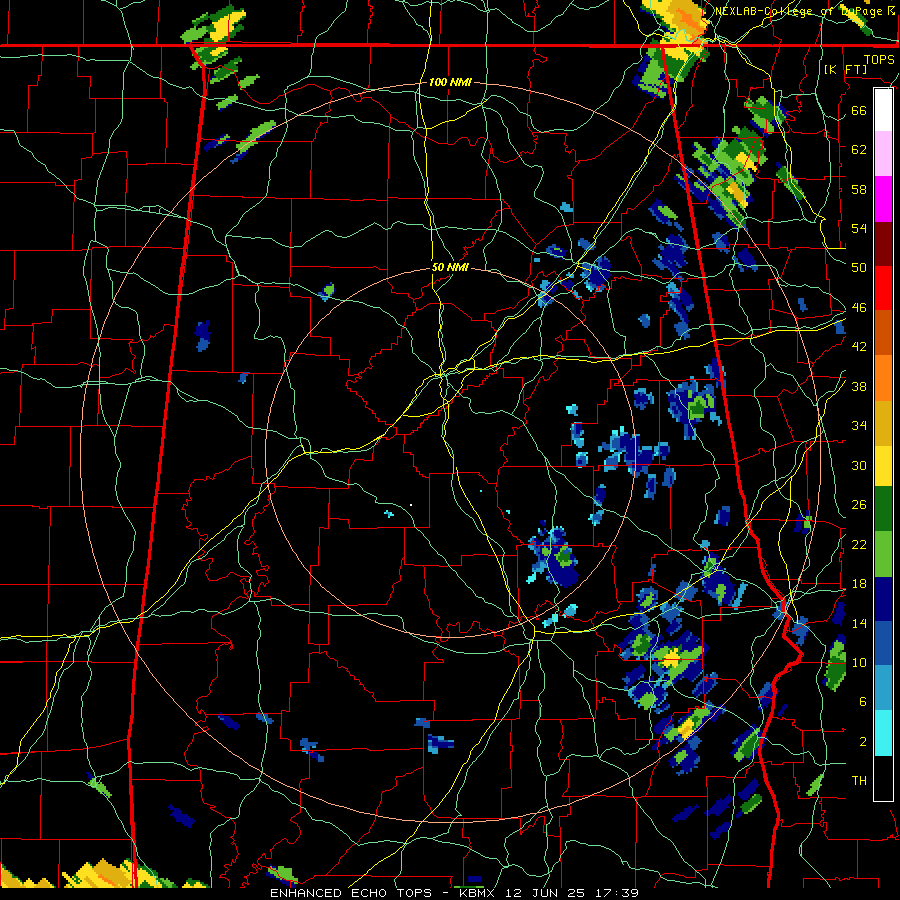
Task: Click the "KBMX" radar site identifier
Action: pos(478,893)
